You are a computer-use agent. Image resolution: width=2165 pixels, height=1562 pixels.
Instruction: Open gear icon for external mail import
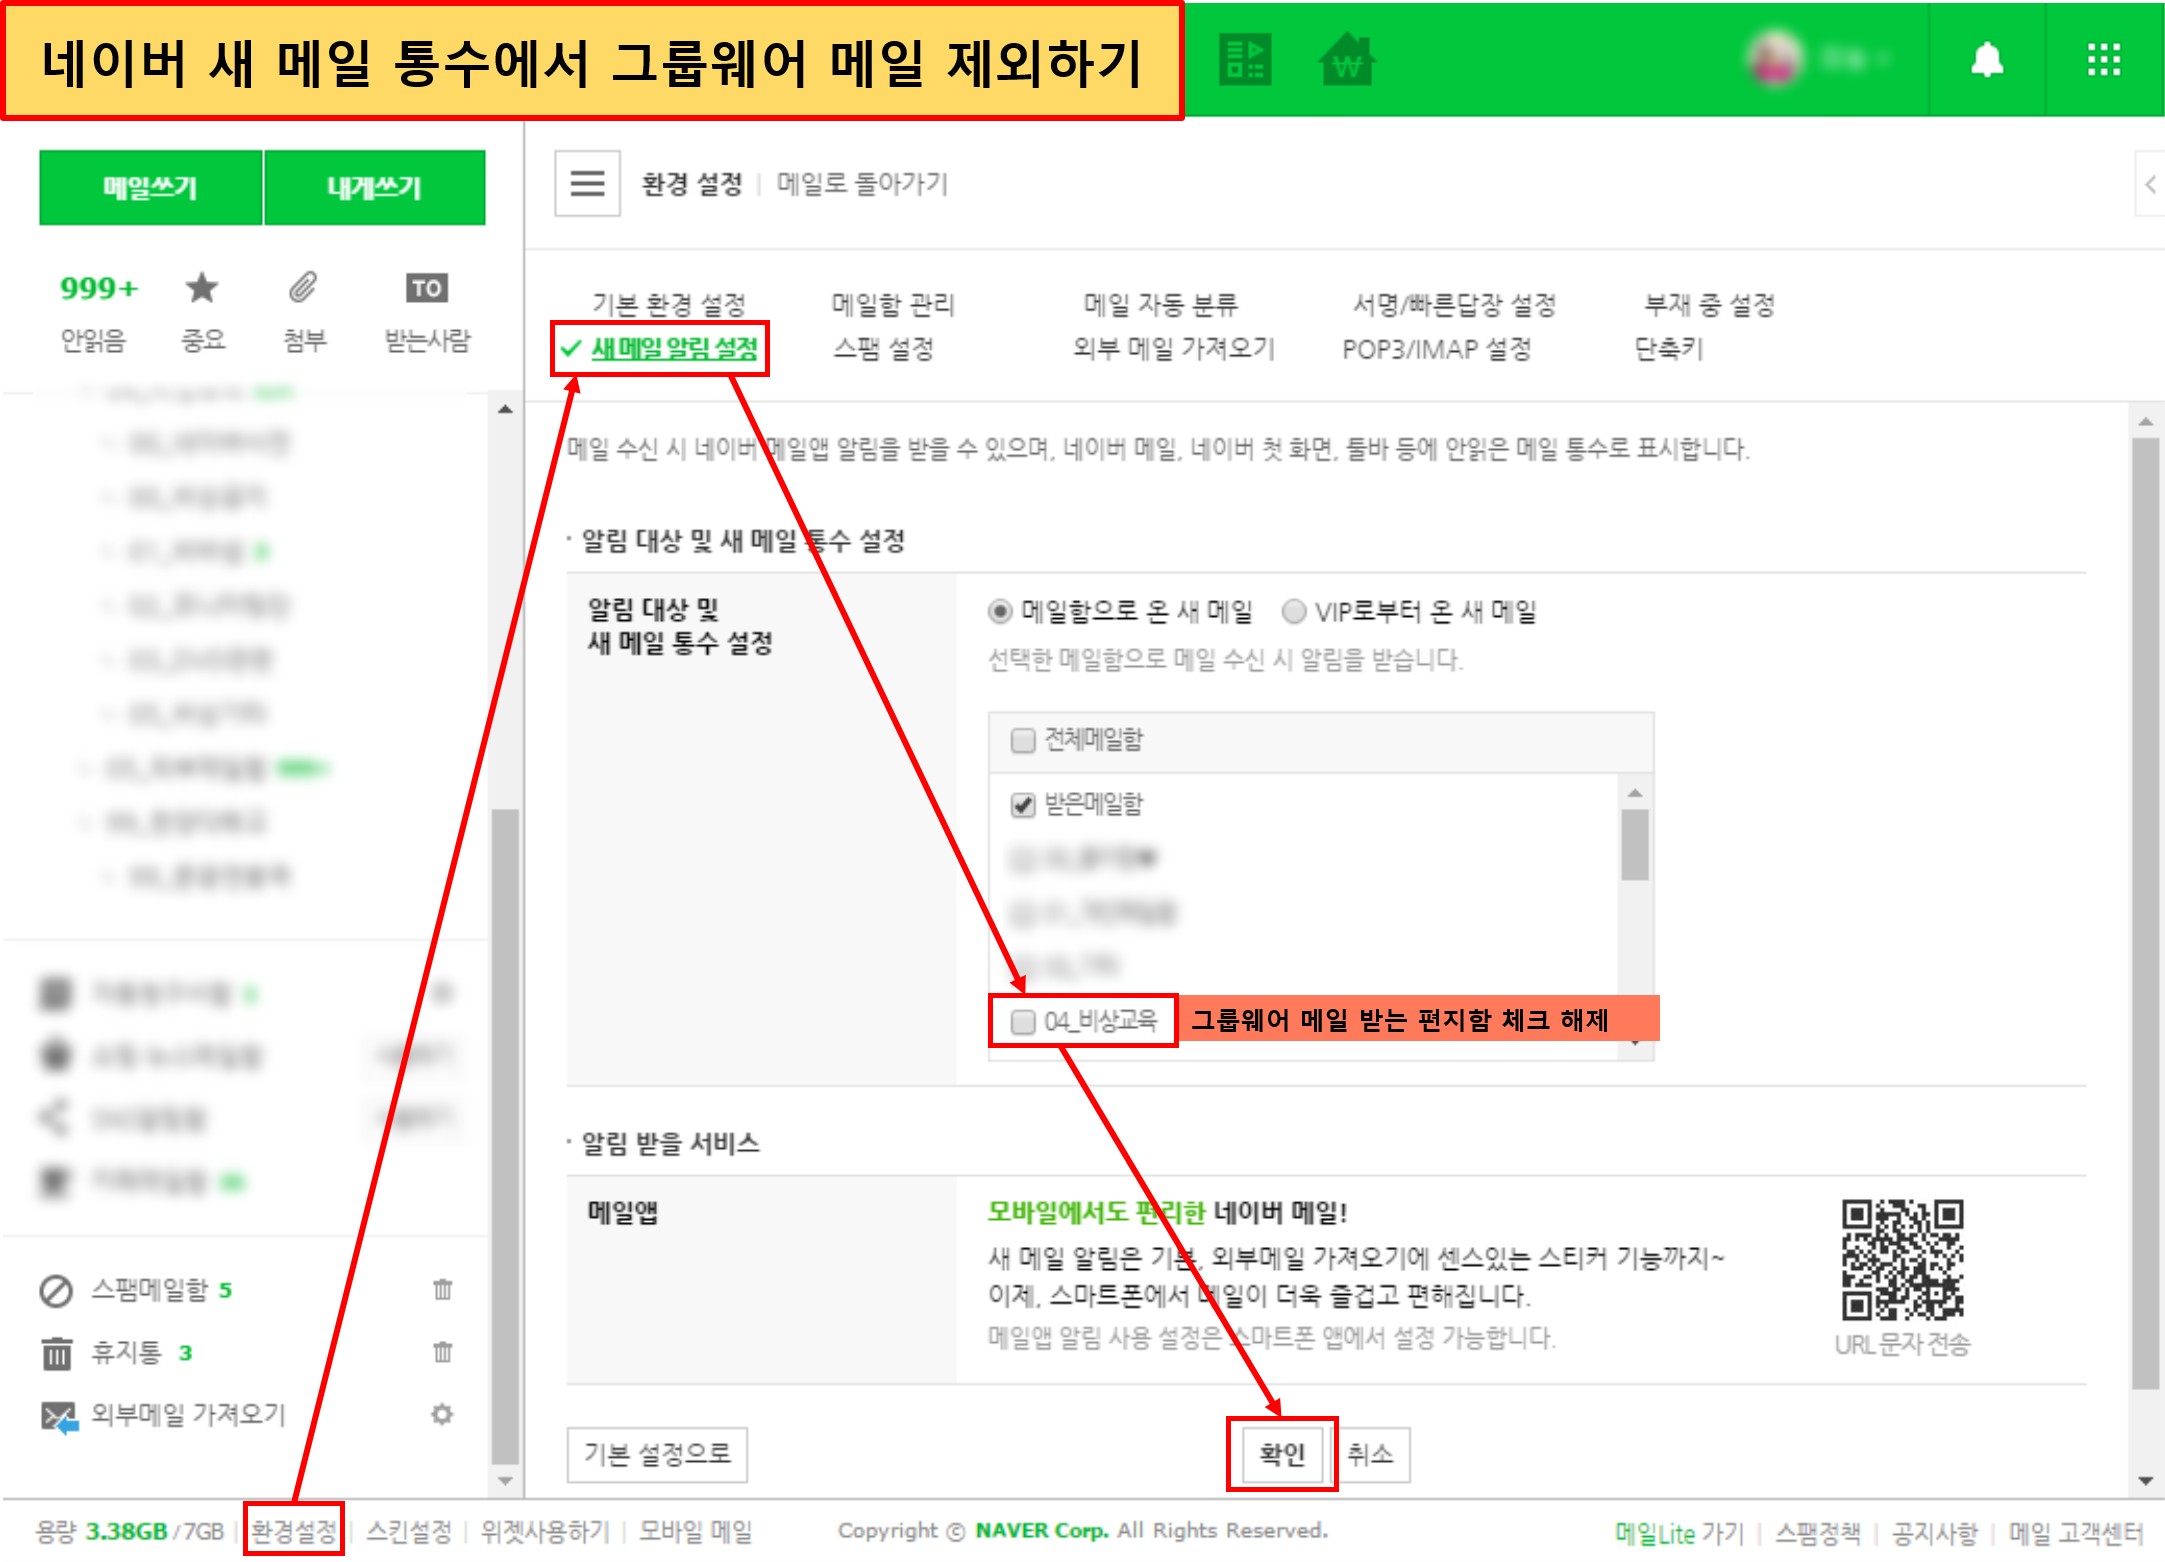pos(442,1414)
